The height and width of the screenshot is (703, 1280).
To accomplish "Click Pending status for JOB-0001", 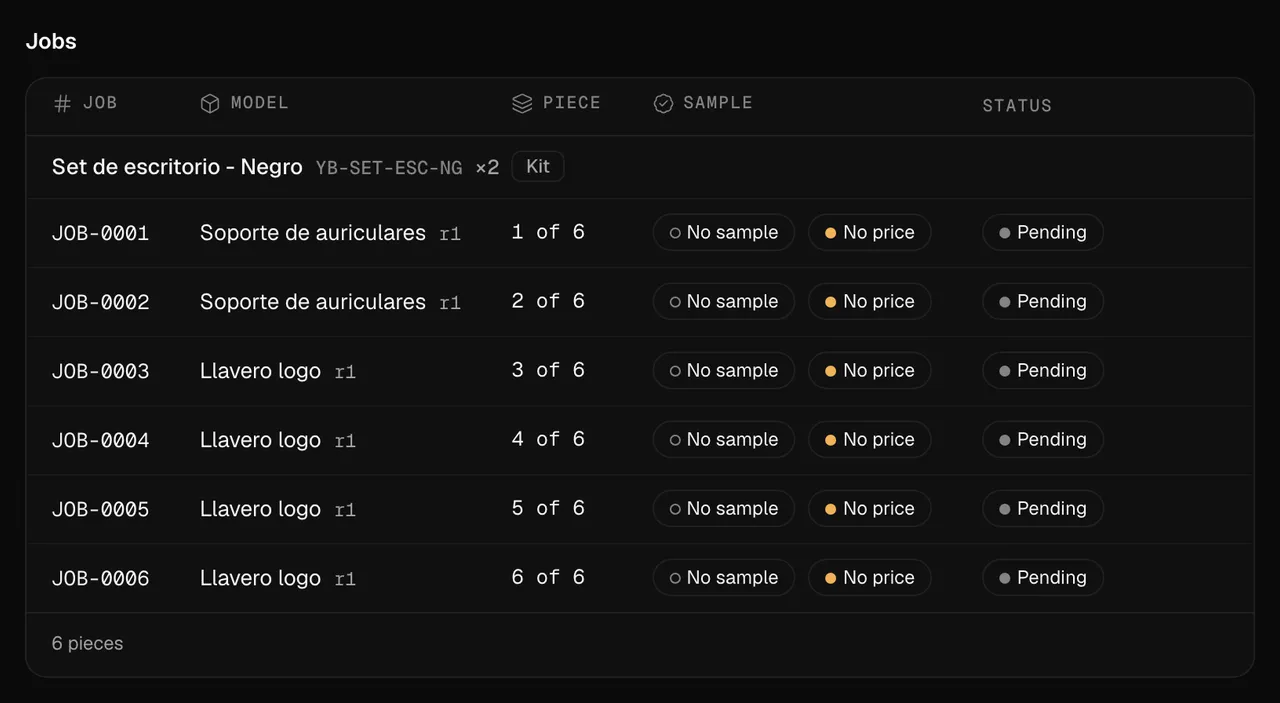I will click(x=1043, y=232).
